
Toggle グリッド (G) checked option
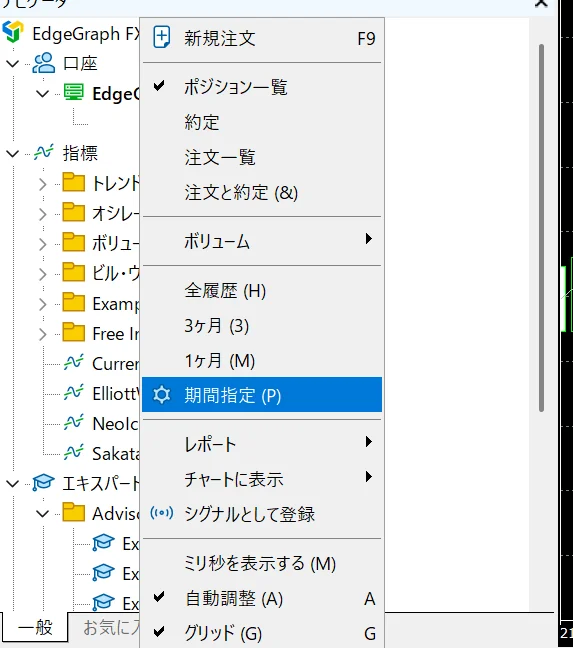262,633
